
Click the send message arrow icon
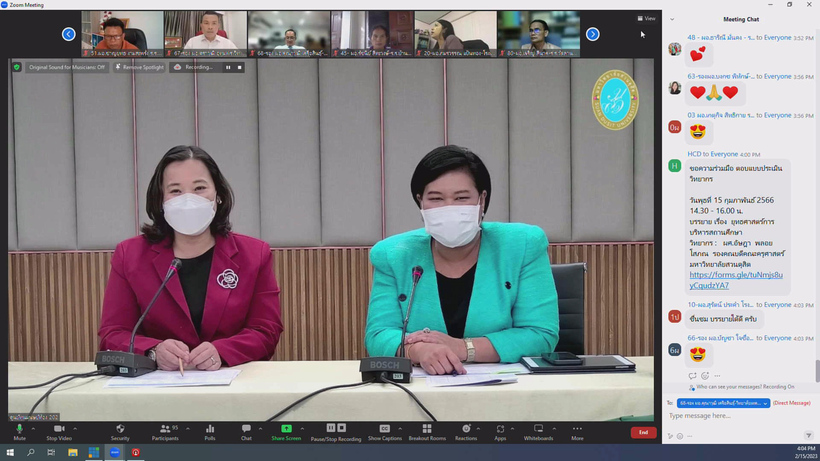(x=808, y=436)
